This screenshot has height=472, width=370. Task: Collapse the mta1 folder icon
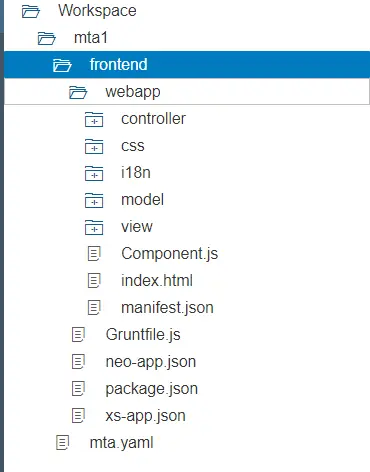(x=46, y=38)
